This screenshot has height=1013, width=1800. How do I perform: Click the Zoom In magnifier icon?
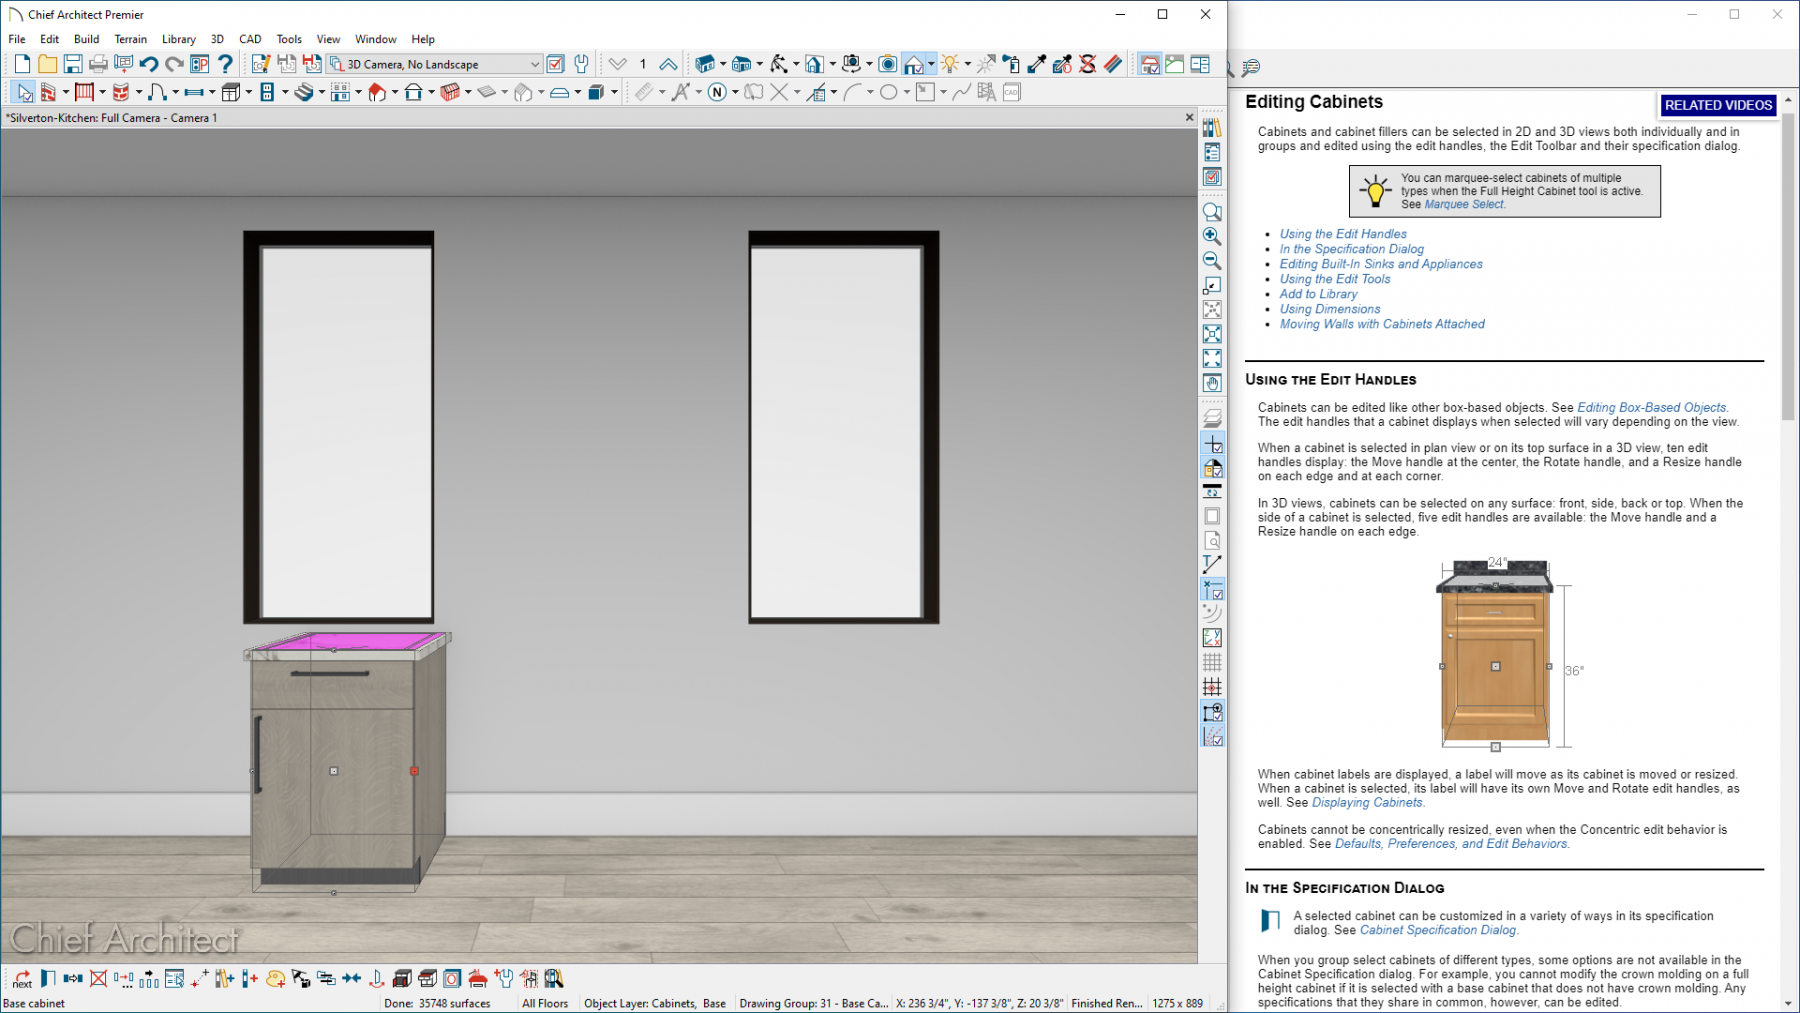coord(1212,236)
